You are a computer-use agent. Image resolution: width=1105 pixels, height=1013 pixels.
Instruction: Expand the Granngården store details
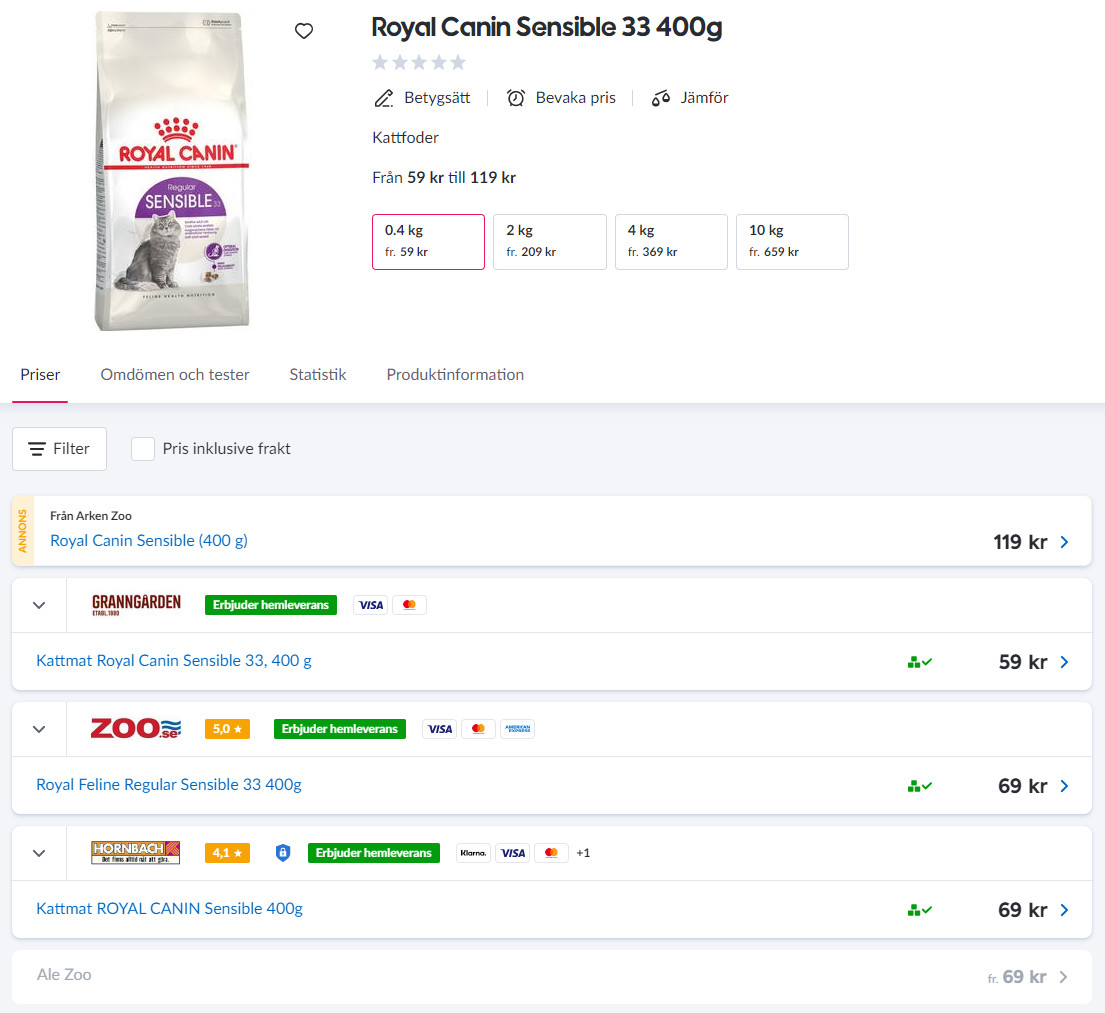tap(39, 605)
